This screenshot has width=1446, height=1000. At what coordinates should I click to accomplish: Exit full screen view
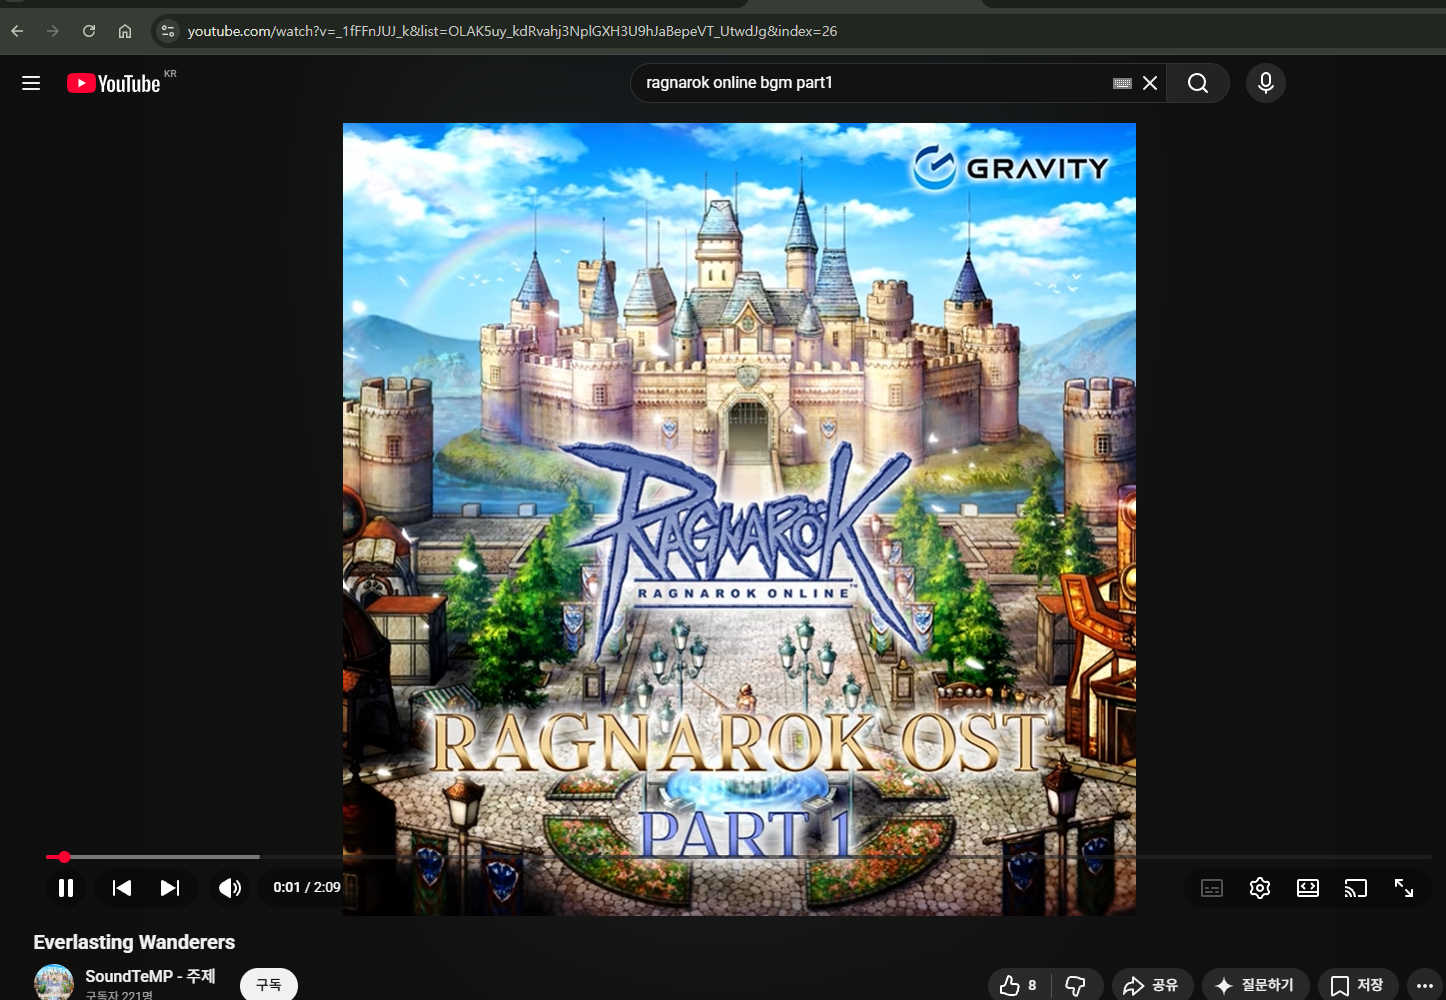pos(1404,888)
